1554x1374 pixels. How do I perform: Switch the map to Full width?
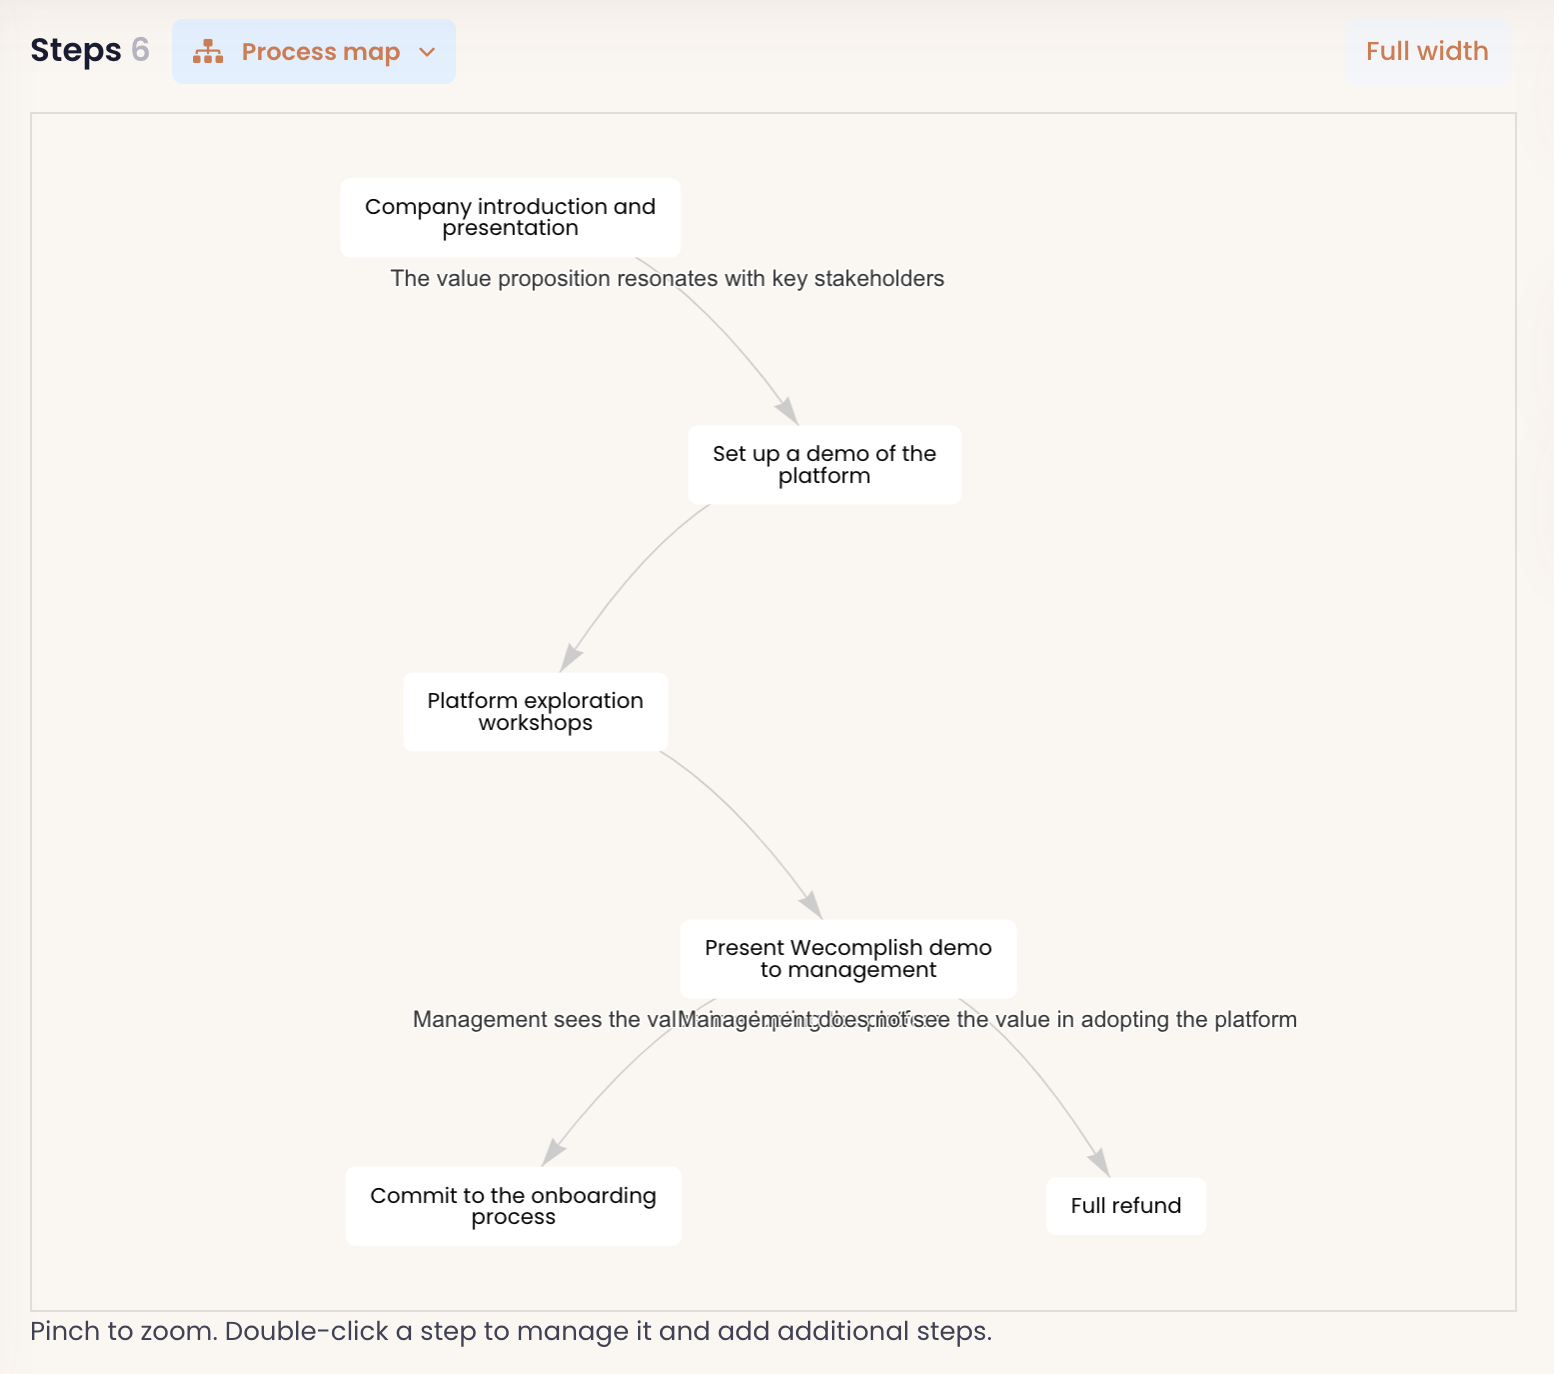[1427, 51]
